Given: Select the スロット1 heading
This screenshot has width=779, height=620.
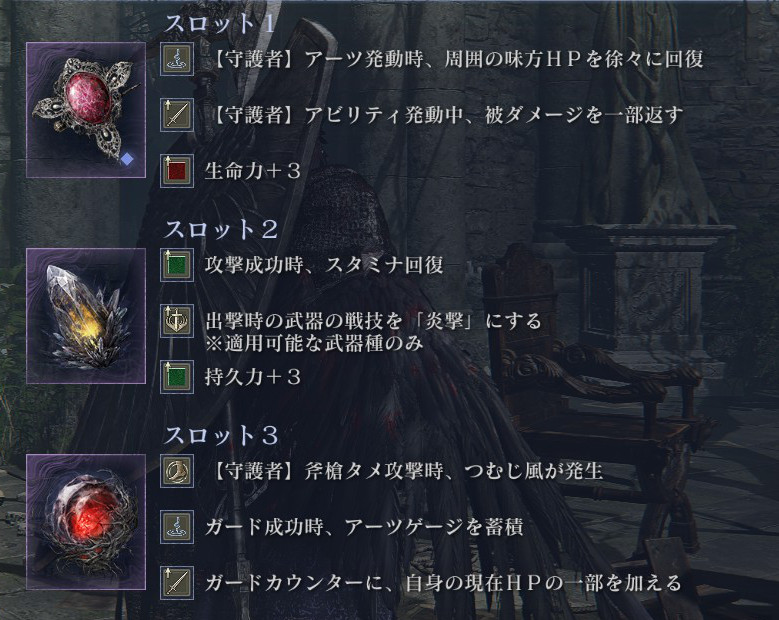Looking at the screenshot, I should point(220,23).
